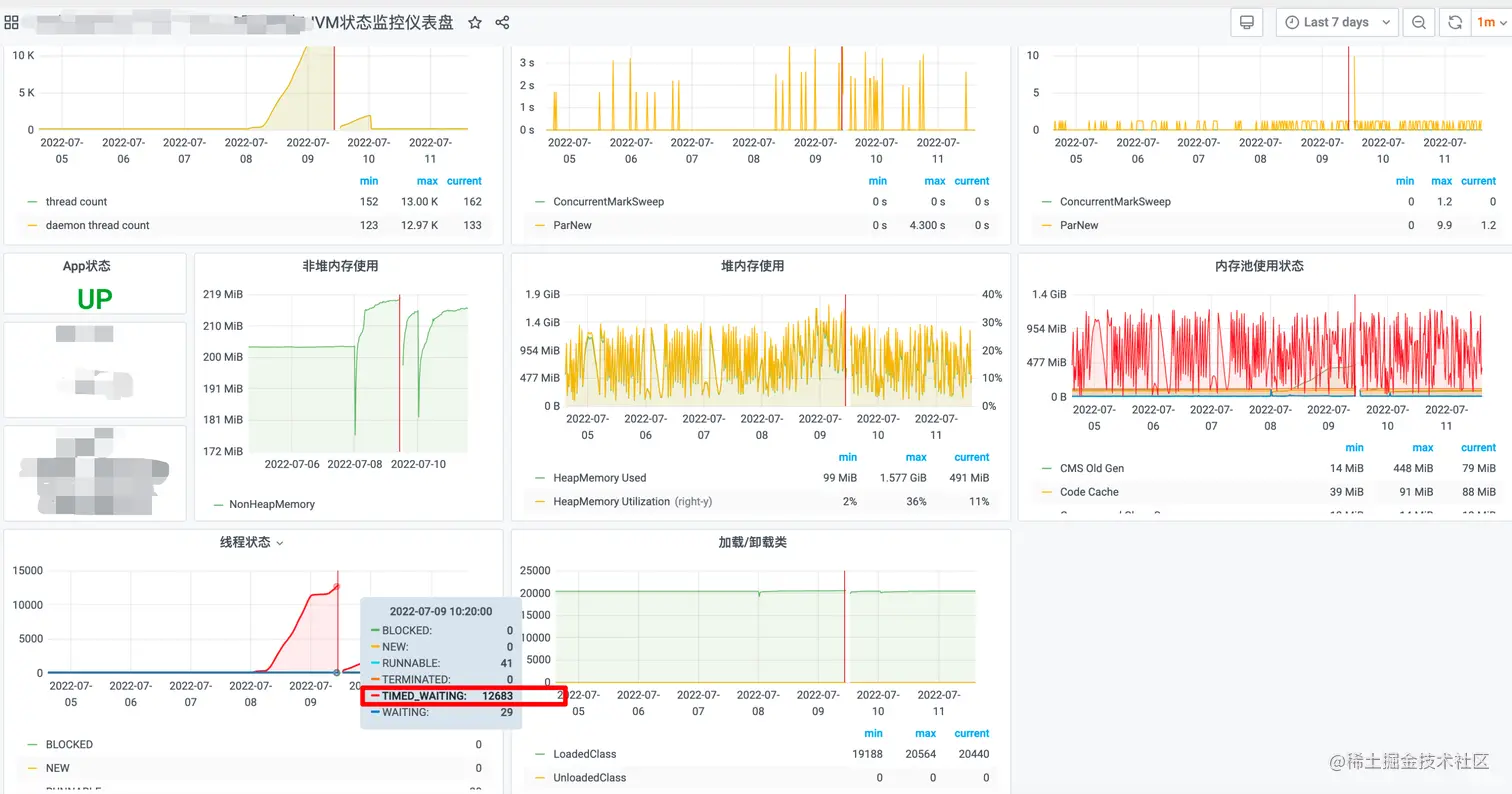Switch to TV cycle view mode

coord(1246,22)
